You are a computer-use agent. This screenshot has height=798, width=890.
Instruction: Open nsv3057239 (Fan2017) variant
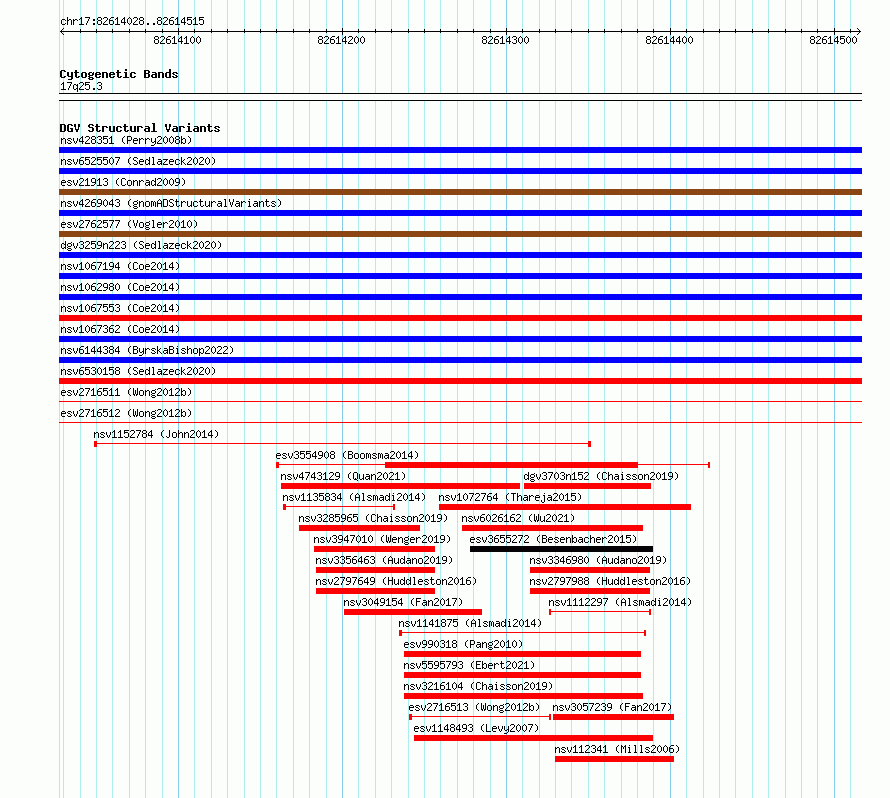pyautogui.click(x=612, y=707)
